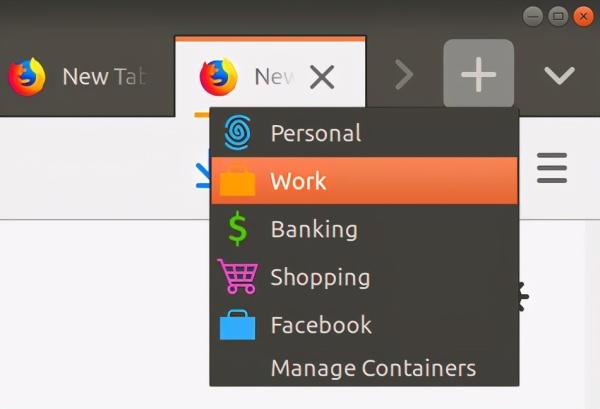Choose the highlighted Work menu entry label

298,182
